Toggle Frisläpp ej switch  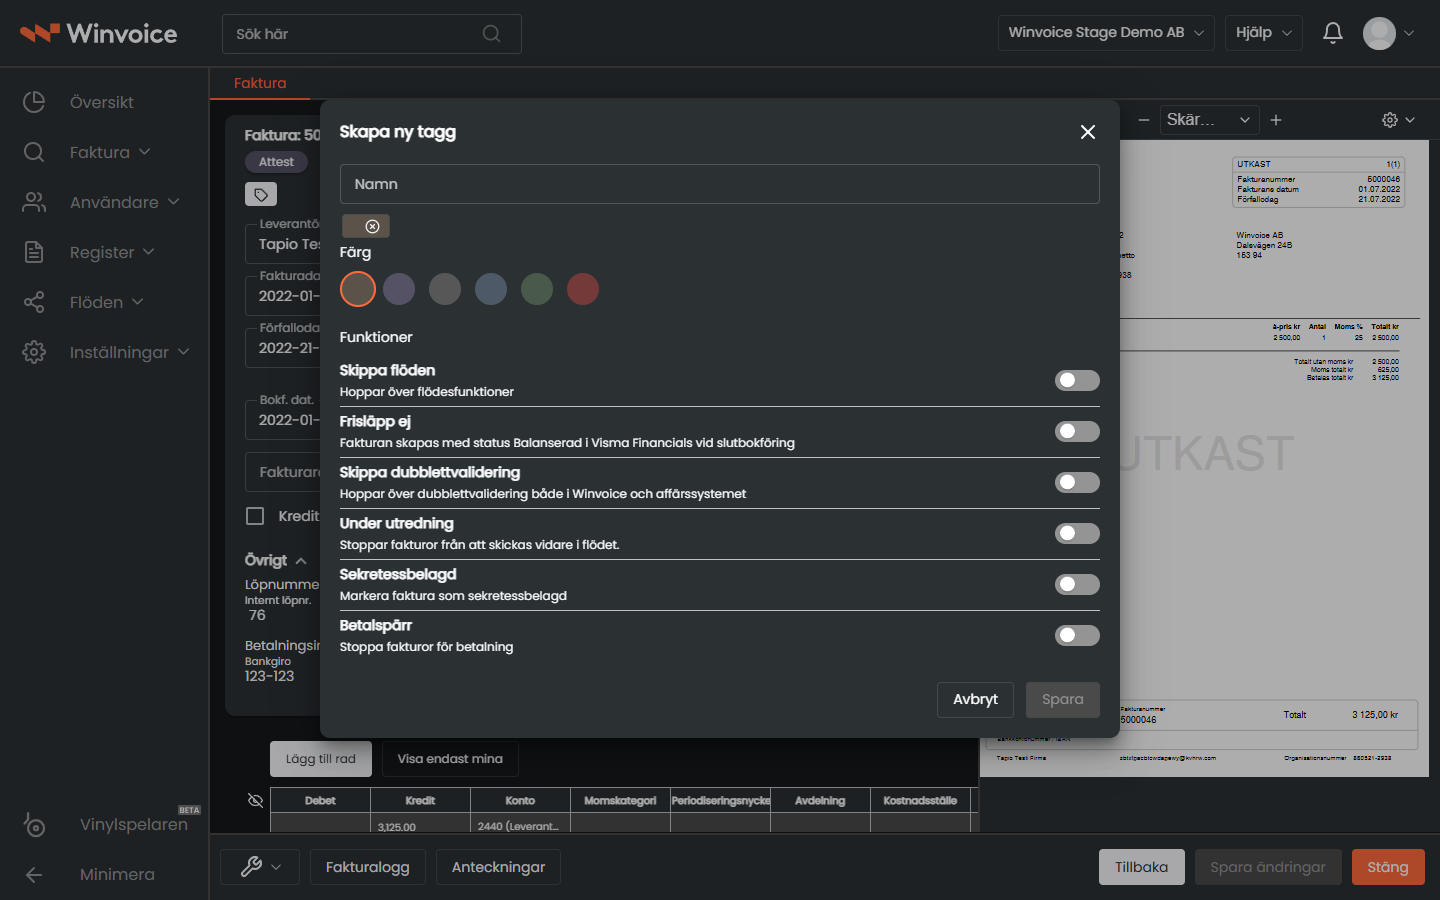coord(1077,431)
